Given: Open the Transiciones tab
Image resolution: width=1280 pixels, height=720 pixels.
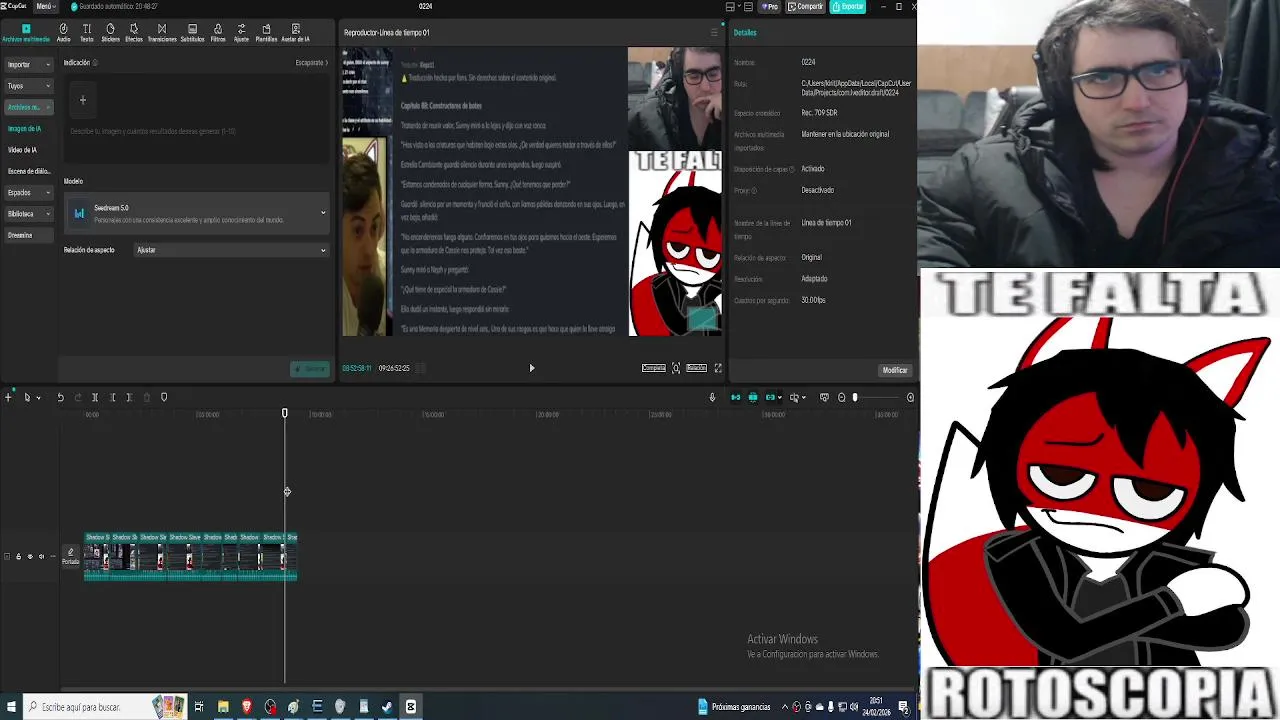Looking at the screenshot, I should click(x=162, y=33).
